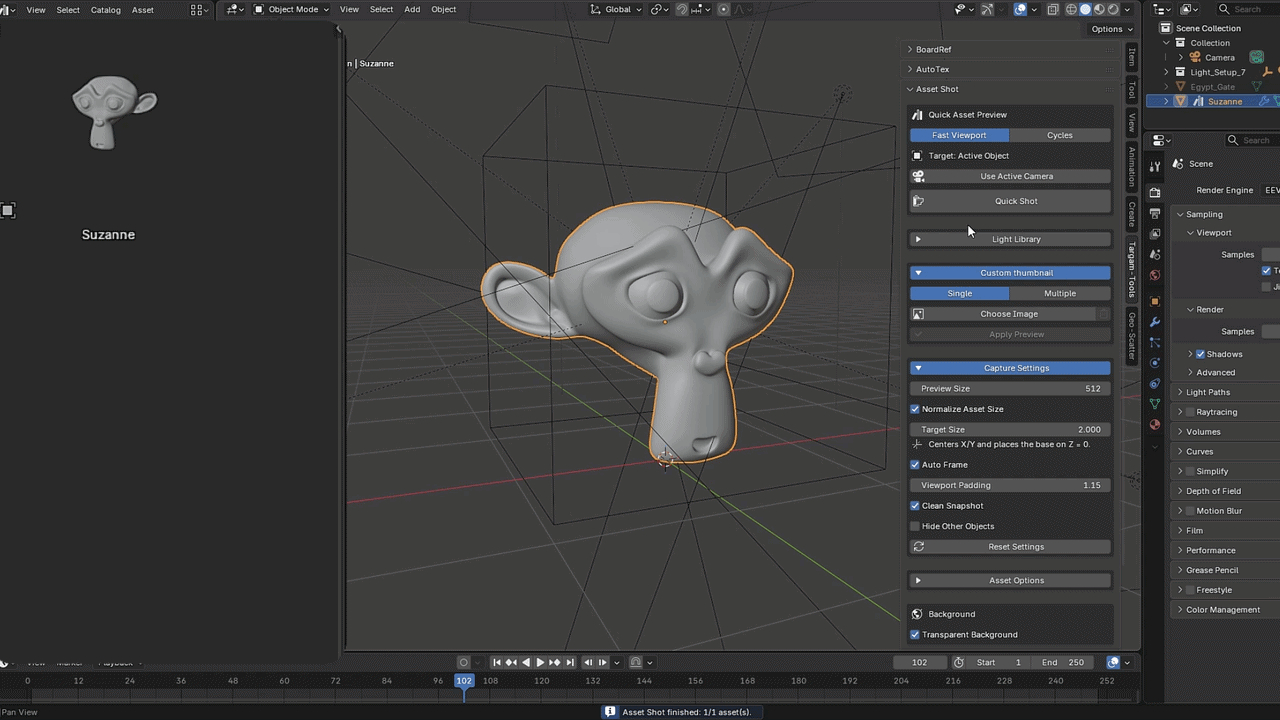1280x720 pixels.
Task: Enable the Raytracing checkbox
Action: pyautogui.click(x=1190, y=412)
